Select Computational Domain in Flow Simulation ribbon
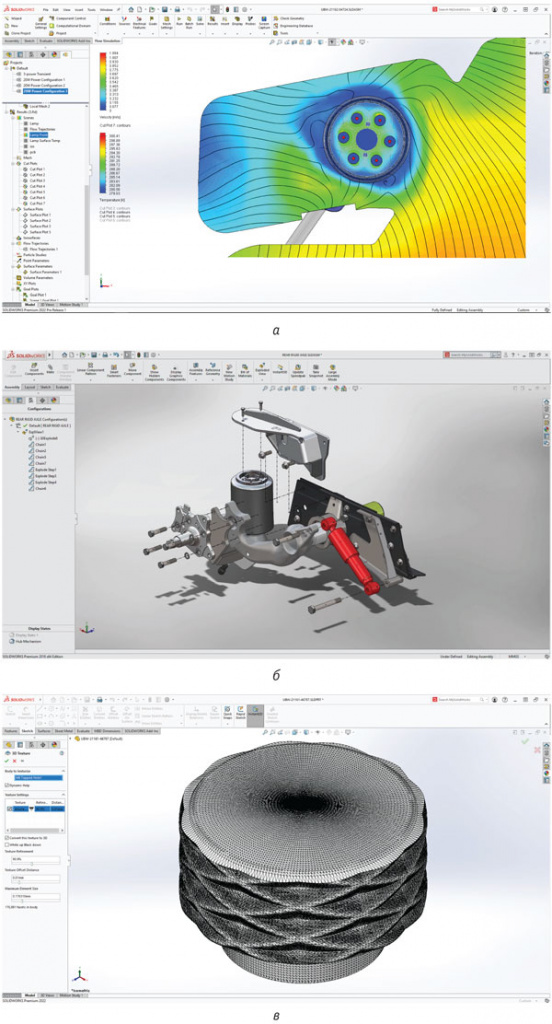Viewport: 552px width, 1024px height. point(71,25)
